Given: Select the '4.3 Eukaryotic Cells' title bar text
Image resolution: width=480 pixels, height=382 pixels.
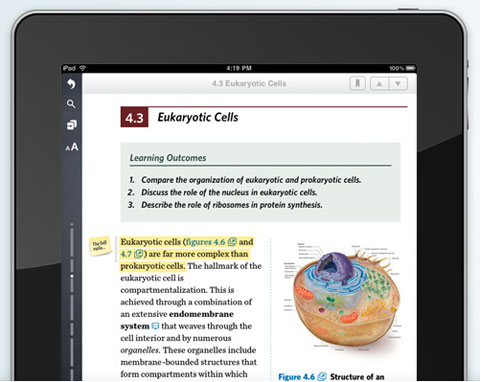Looking at the screenshot, I should tap(249, 83).
